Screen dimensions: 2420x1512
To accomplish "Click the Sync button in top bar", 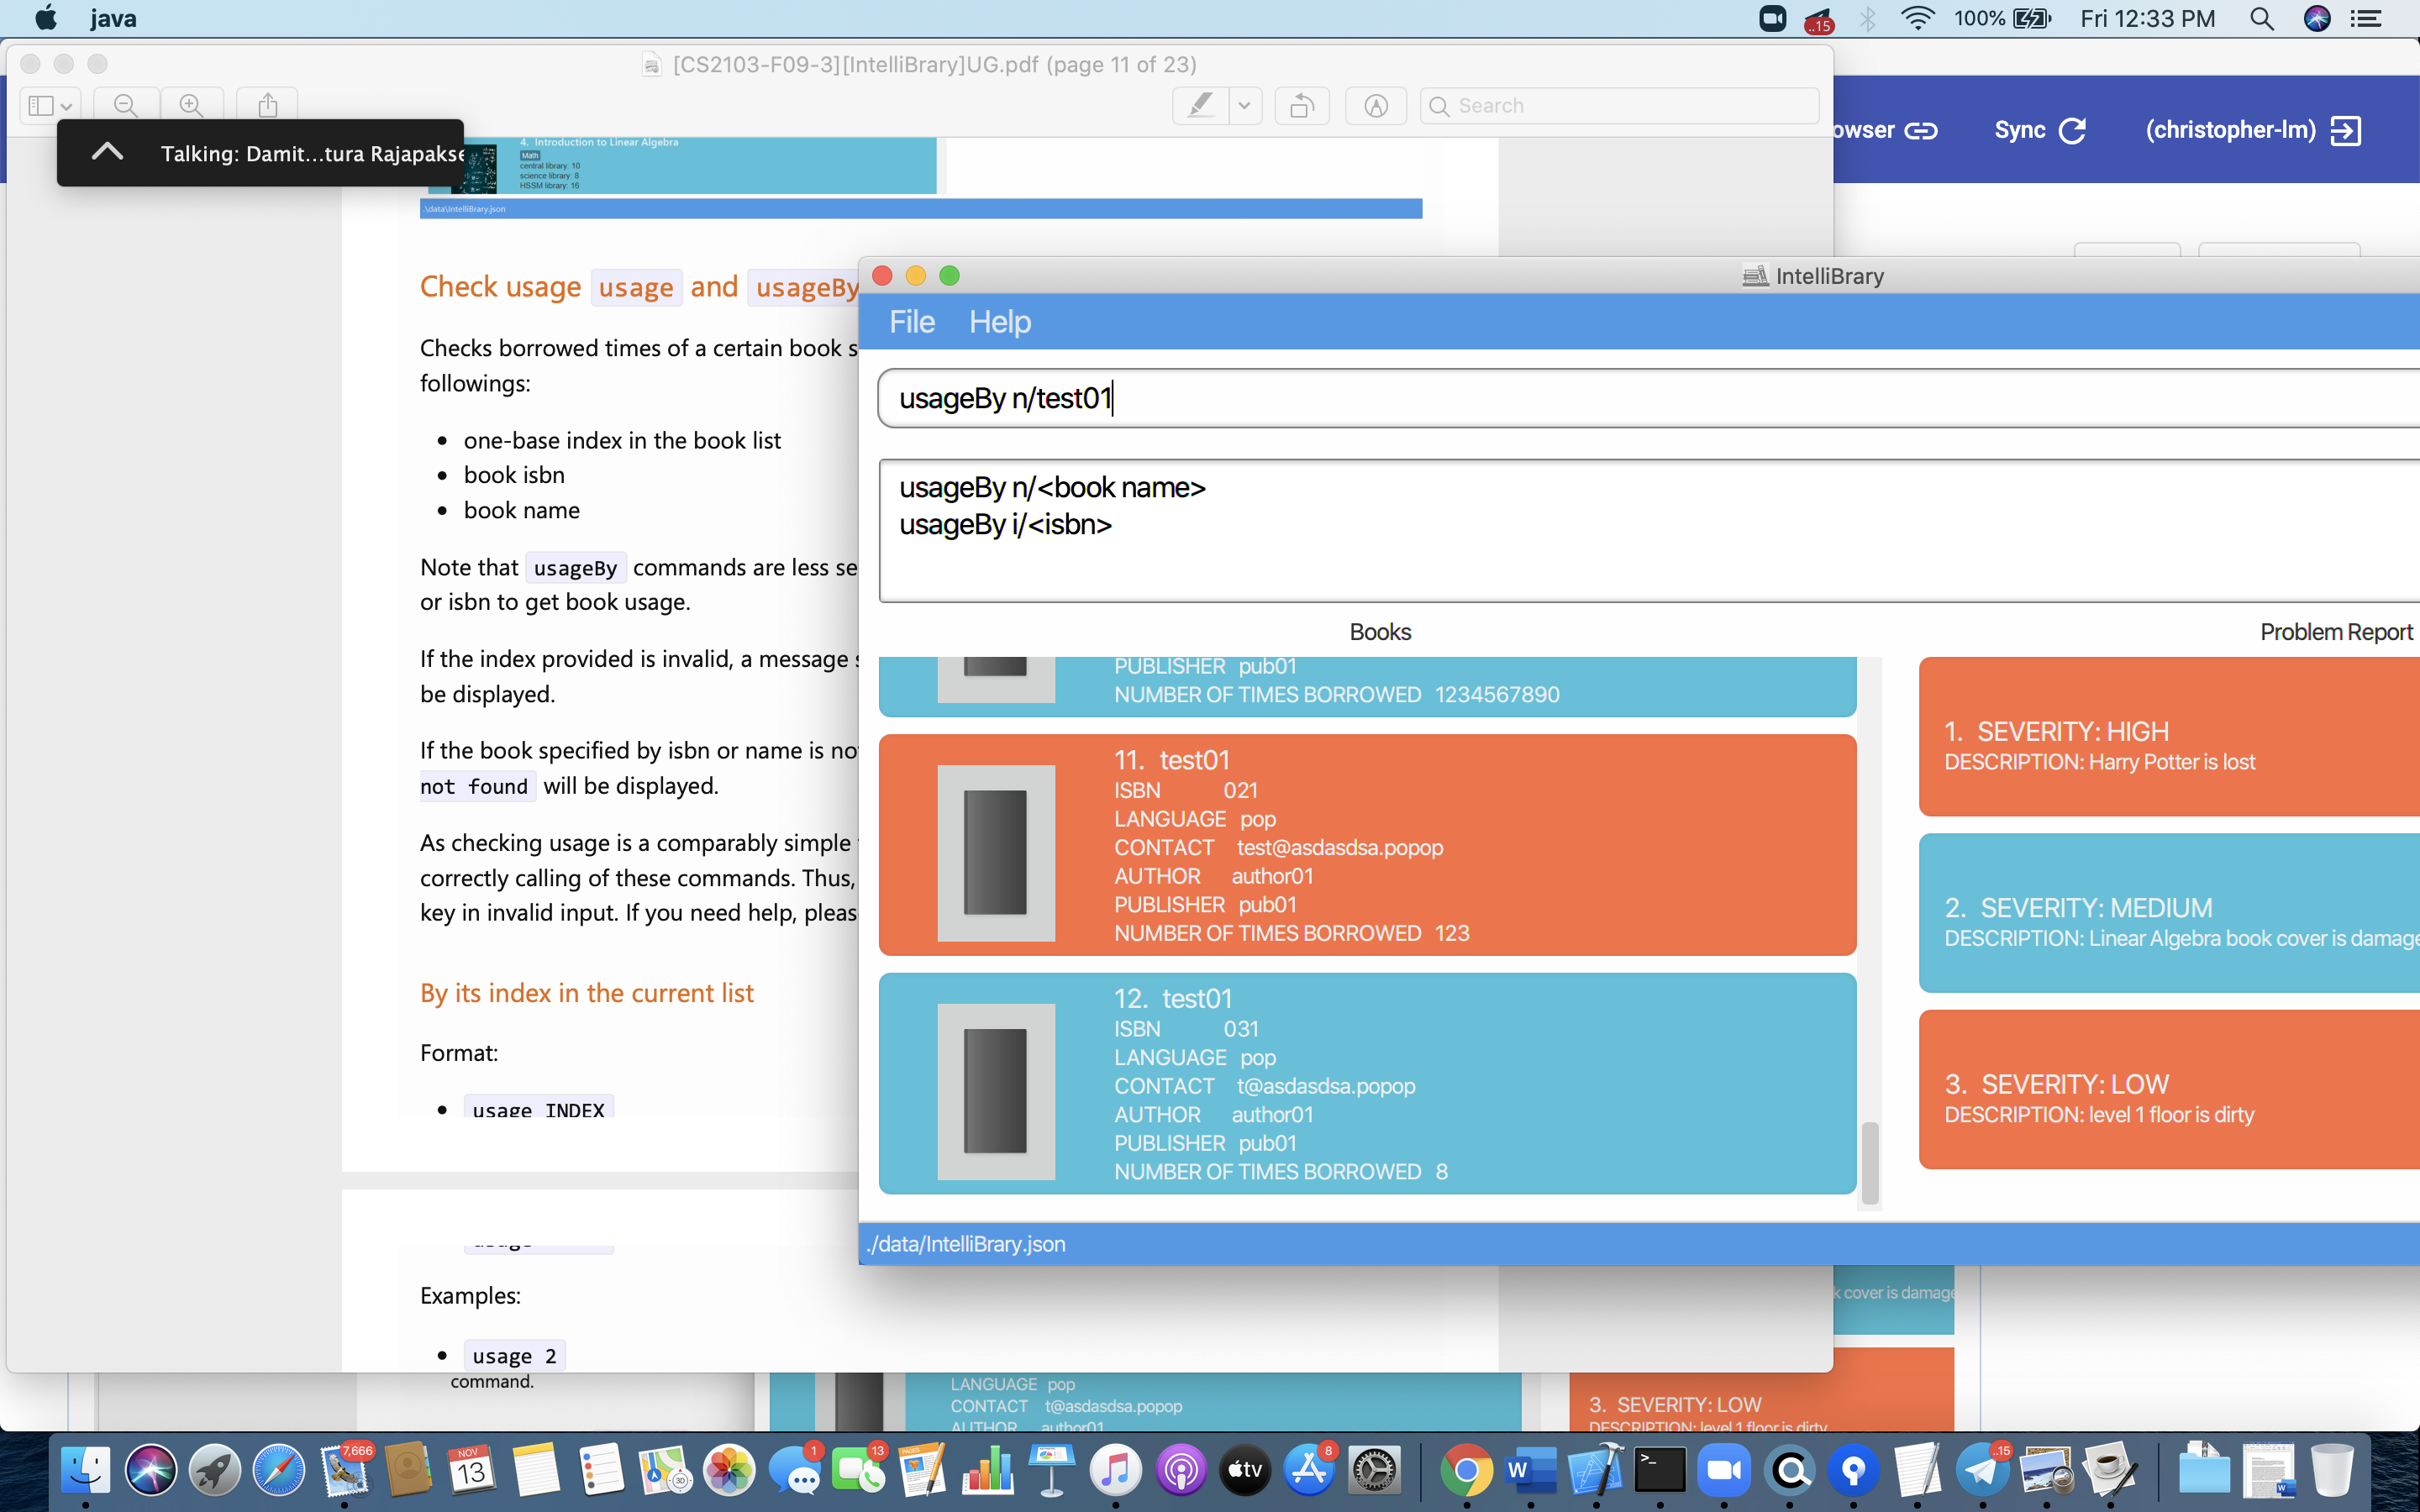I will 2040,129.
